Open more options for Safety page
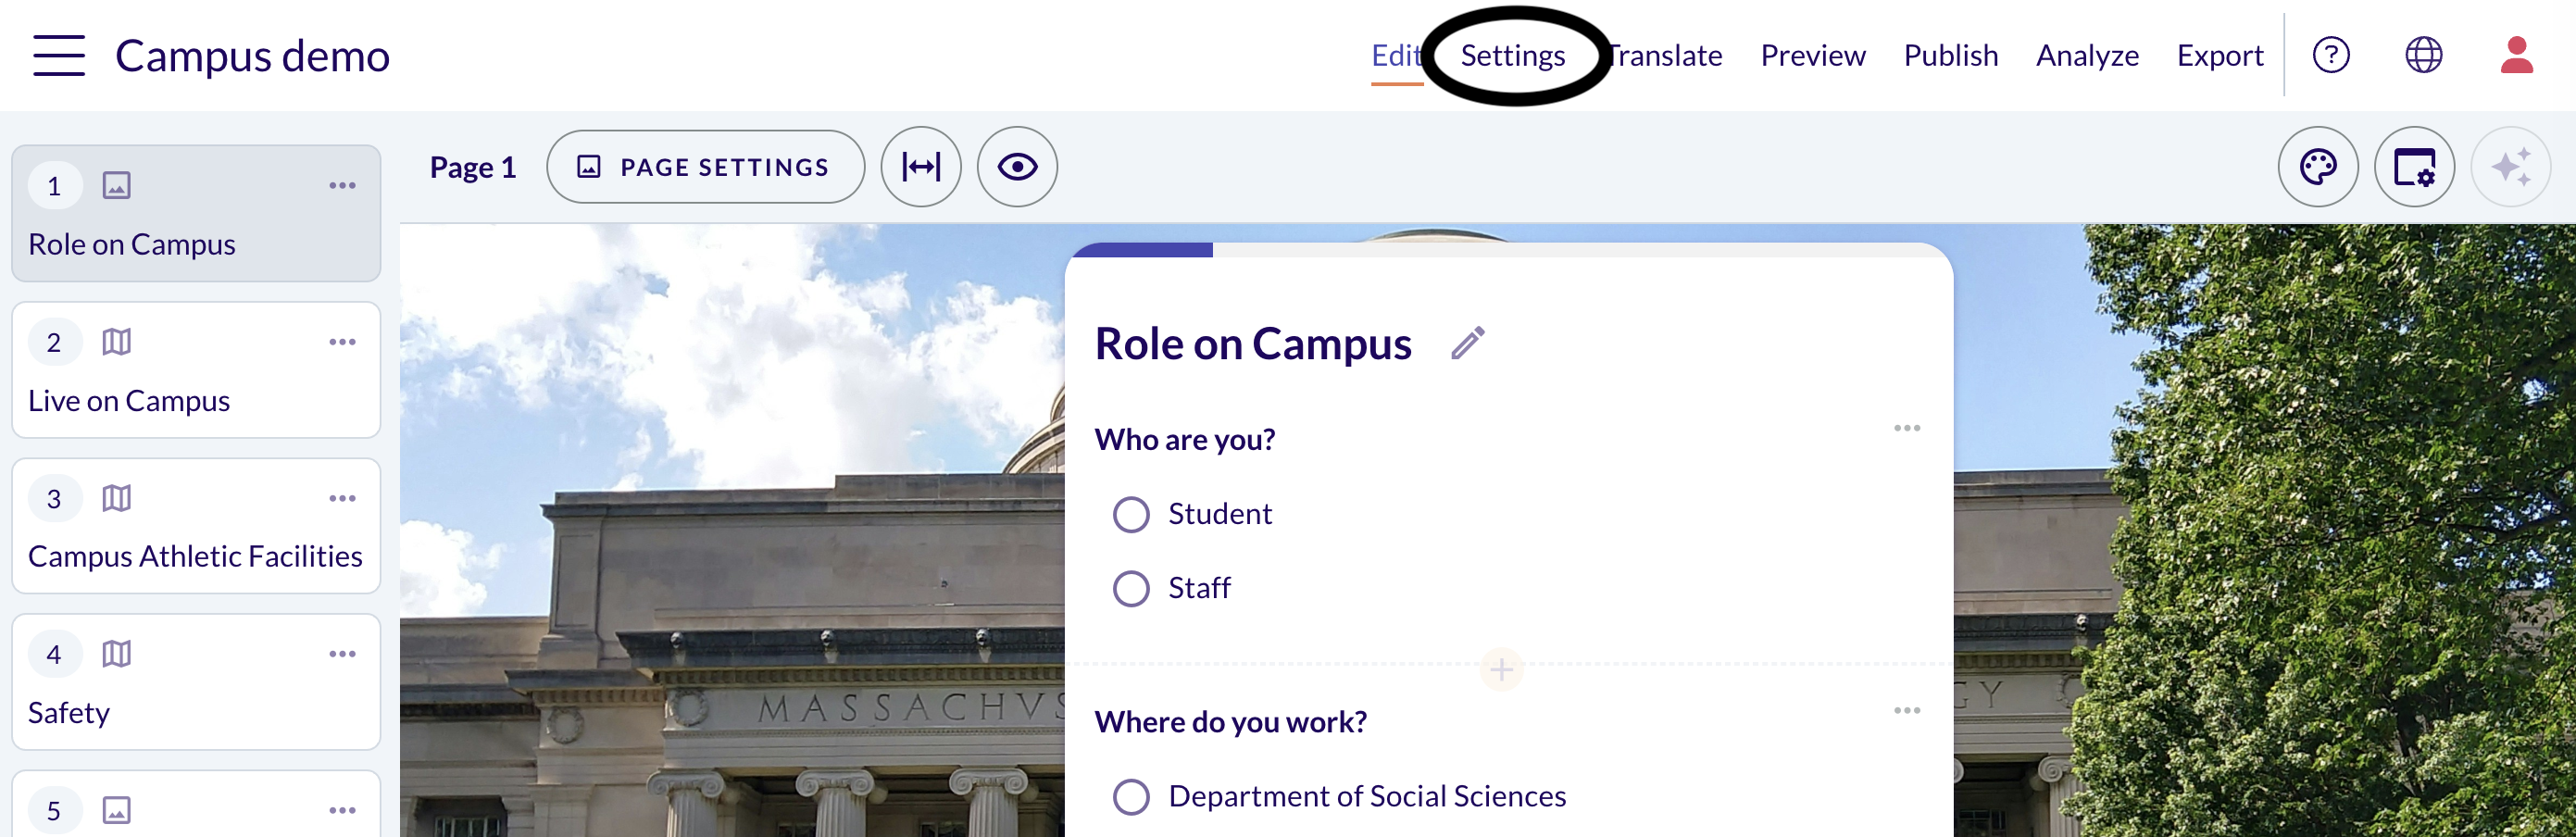This screenshot has width=2576, height=837. click(342, 654)
